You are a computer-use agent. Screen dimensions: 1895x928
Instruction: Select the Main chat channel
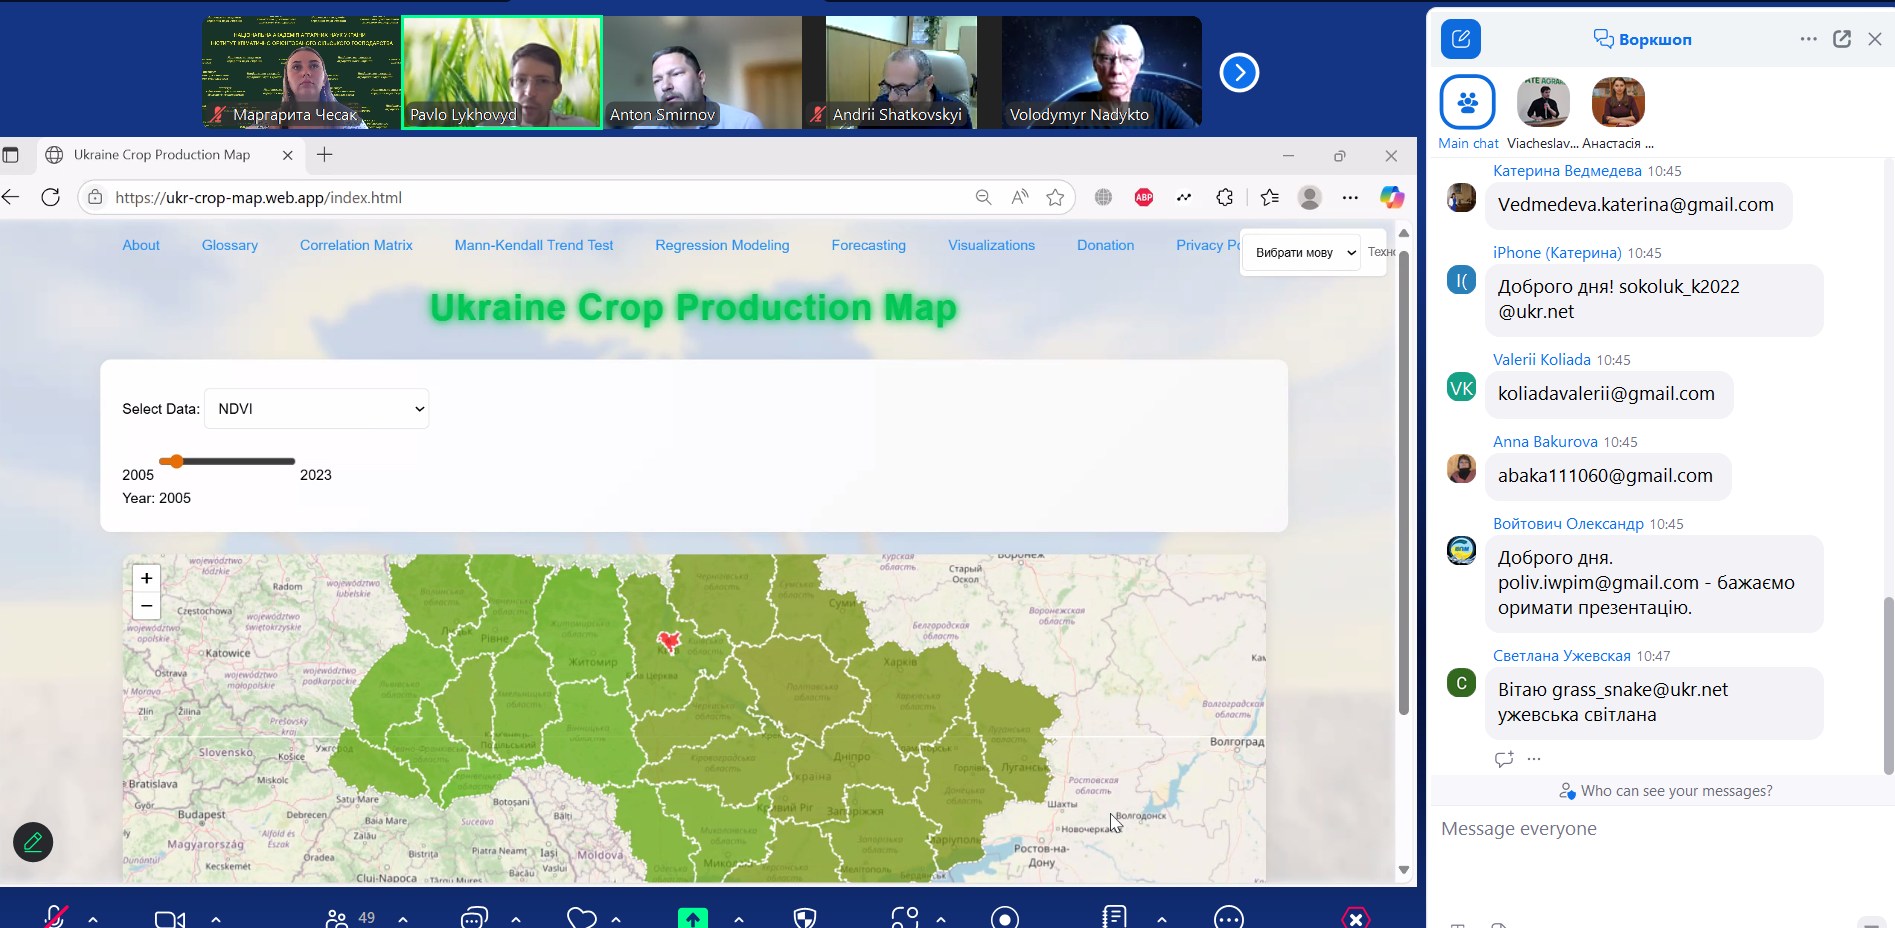click(1468, 113)
